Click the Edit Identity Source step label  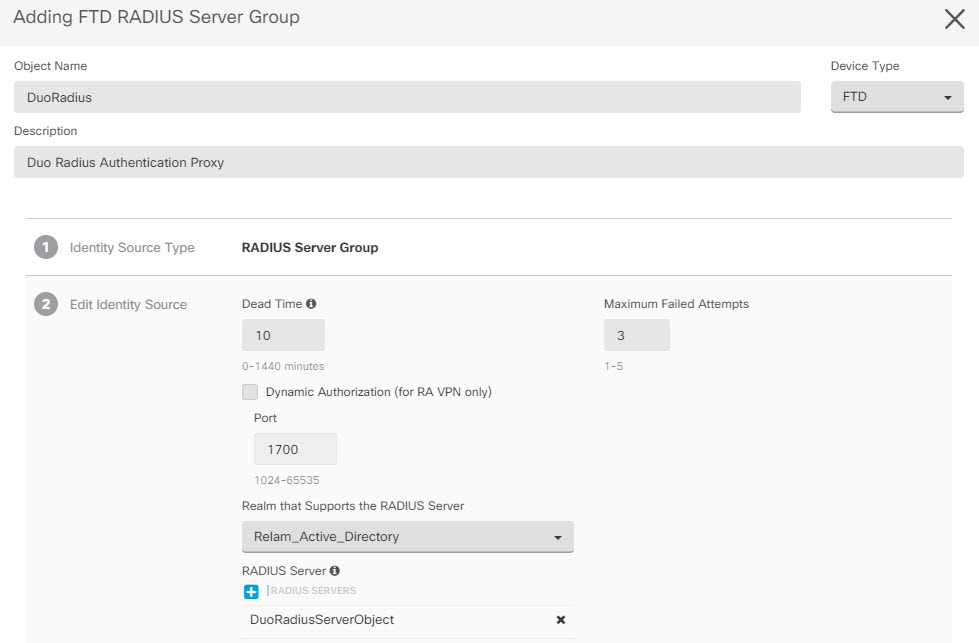128,304
